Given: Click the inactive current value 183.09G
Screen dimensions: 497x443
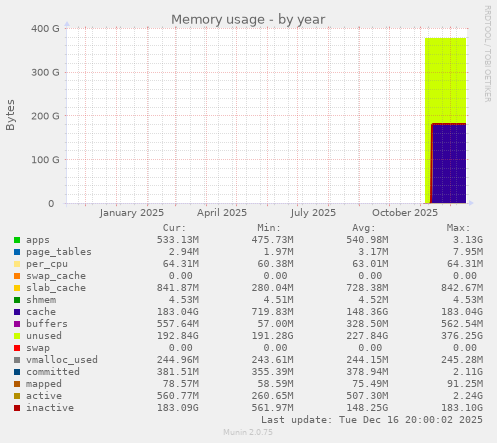Looking at the screenshot, I should [178, 408].
